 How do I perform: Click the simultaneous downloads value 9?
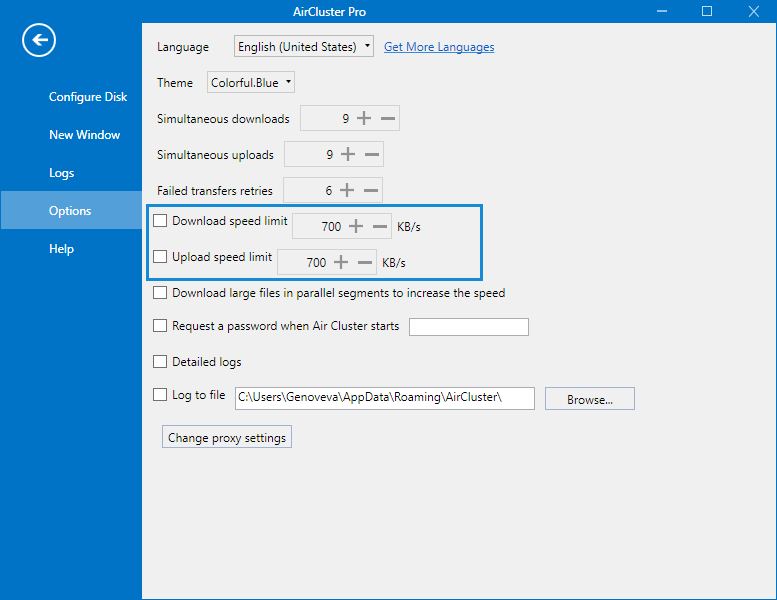tap(345, 119)
